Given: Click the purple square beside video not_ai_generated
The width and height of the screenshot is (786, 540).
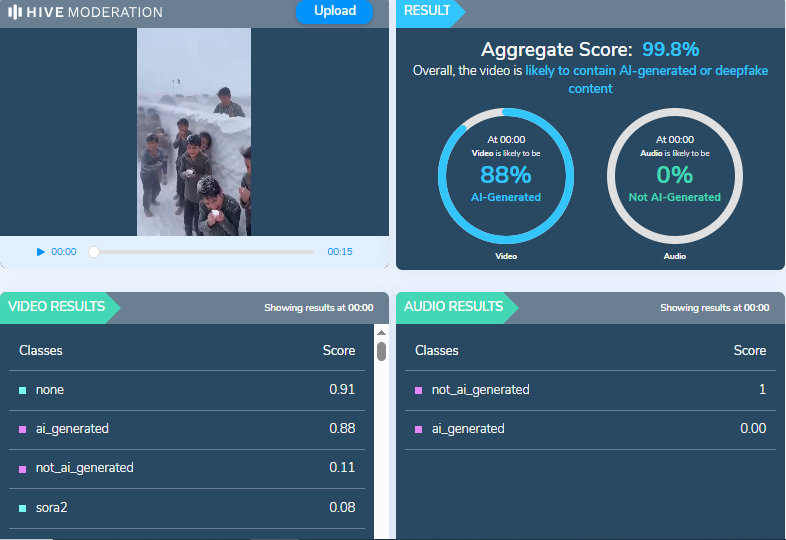Looking at the screenshot, I should pos(23,468).
